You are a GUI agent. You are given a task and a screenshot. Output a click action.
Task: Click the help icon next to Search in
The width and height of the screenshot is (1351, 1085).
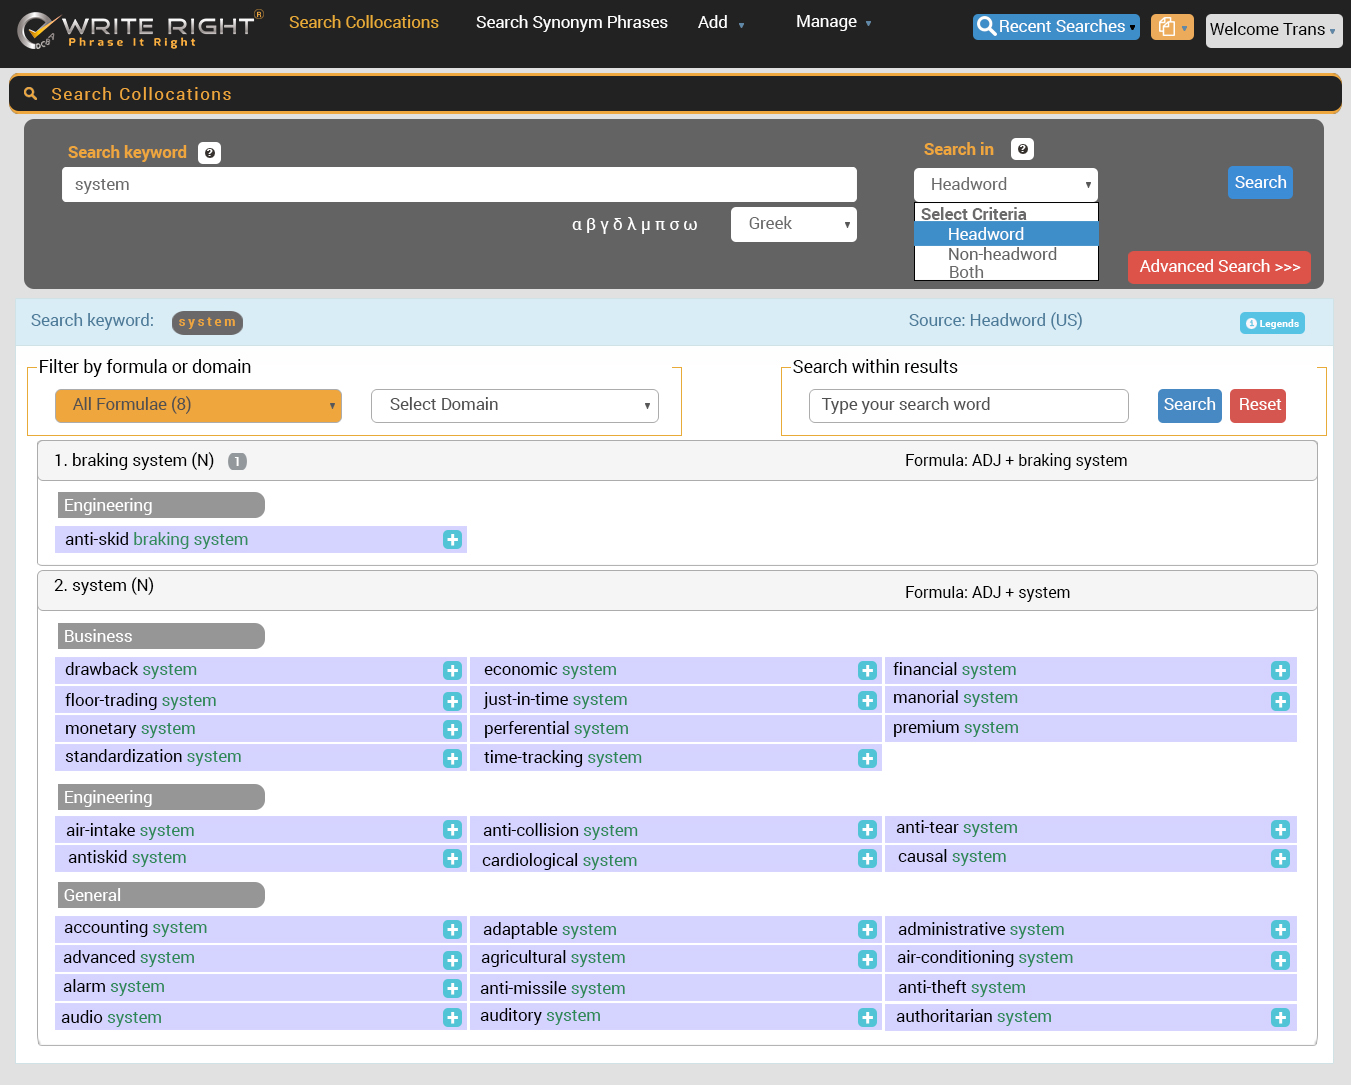tap(1022, 149)
